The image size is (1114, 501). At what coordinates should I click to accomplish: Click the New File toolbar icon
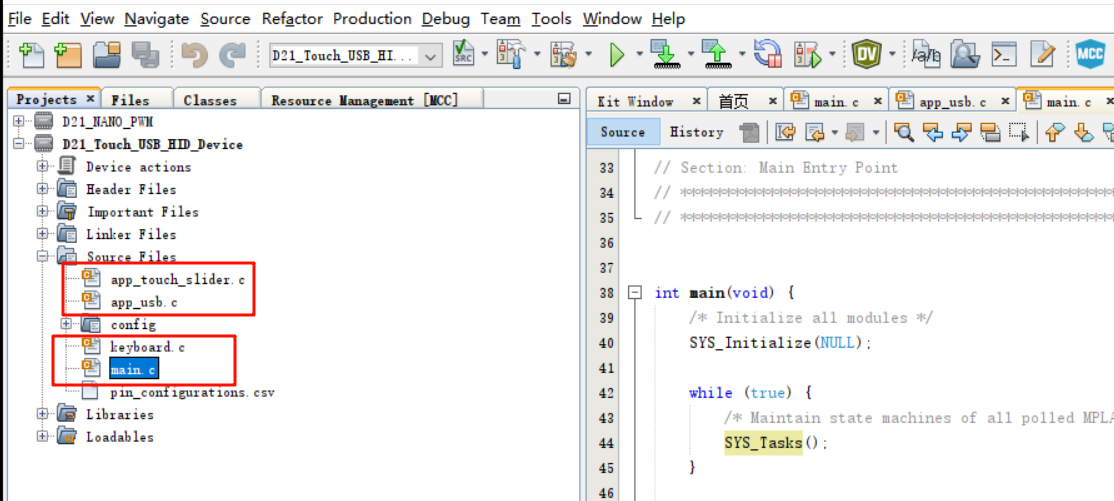pyautogui.click(x=31, y=54)
